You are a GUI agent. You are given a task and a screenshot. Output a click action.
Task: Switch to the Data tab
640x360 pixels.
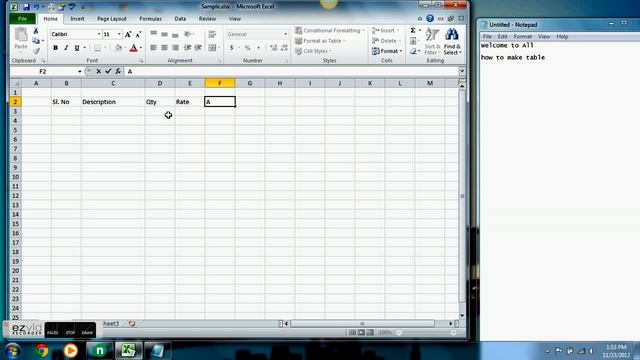coord(180,19)
